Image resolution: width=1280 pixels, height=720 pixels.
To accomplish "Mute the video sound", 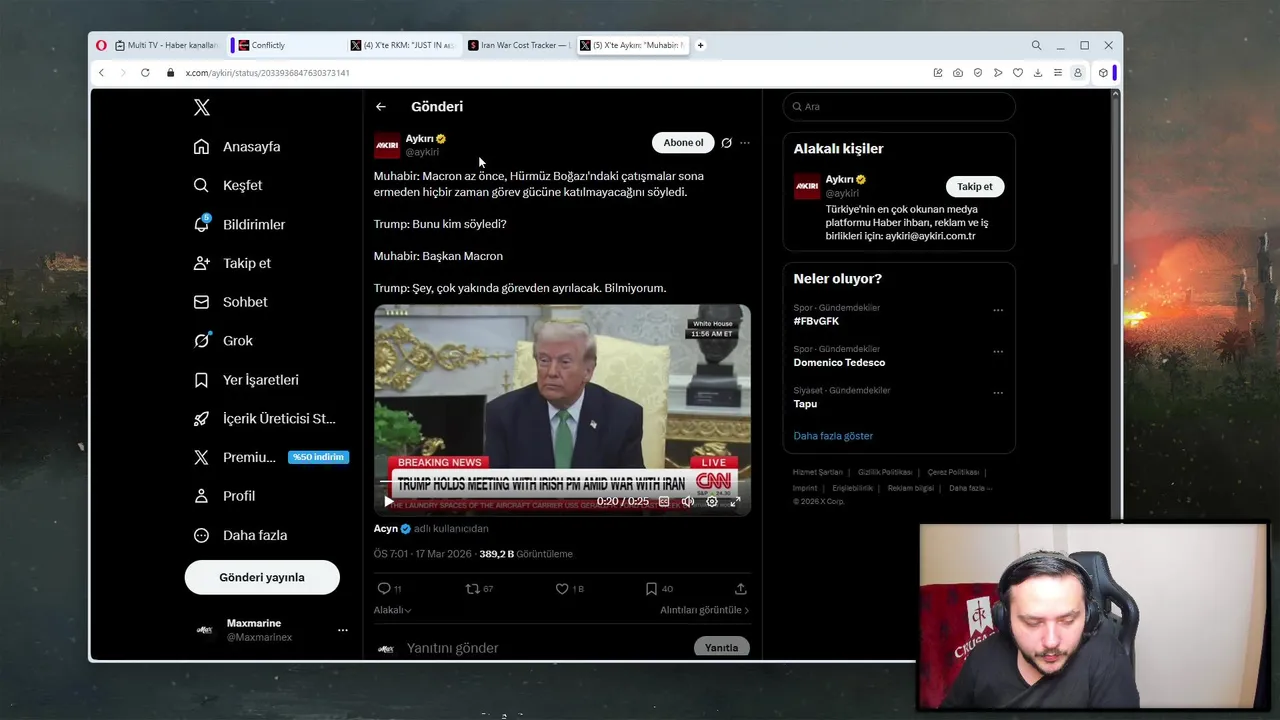I will [x=688, y=502].
